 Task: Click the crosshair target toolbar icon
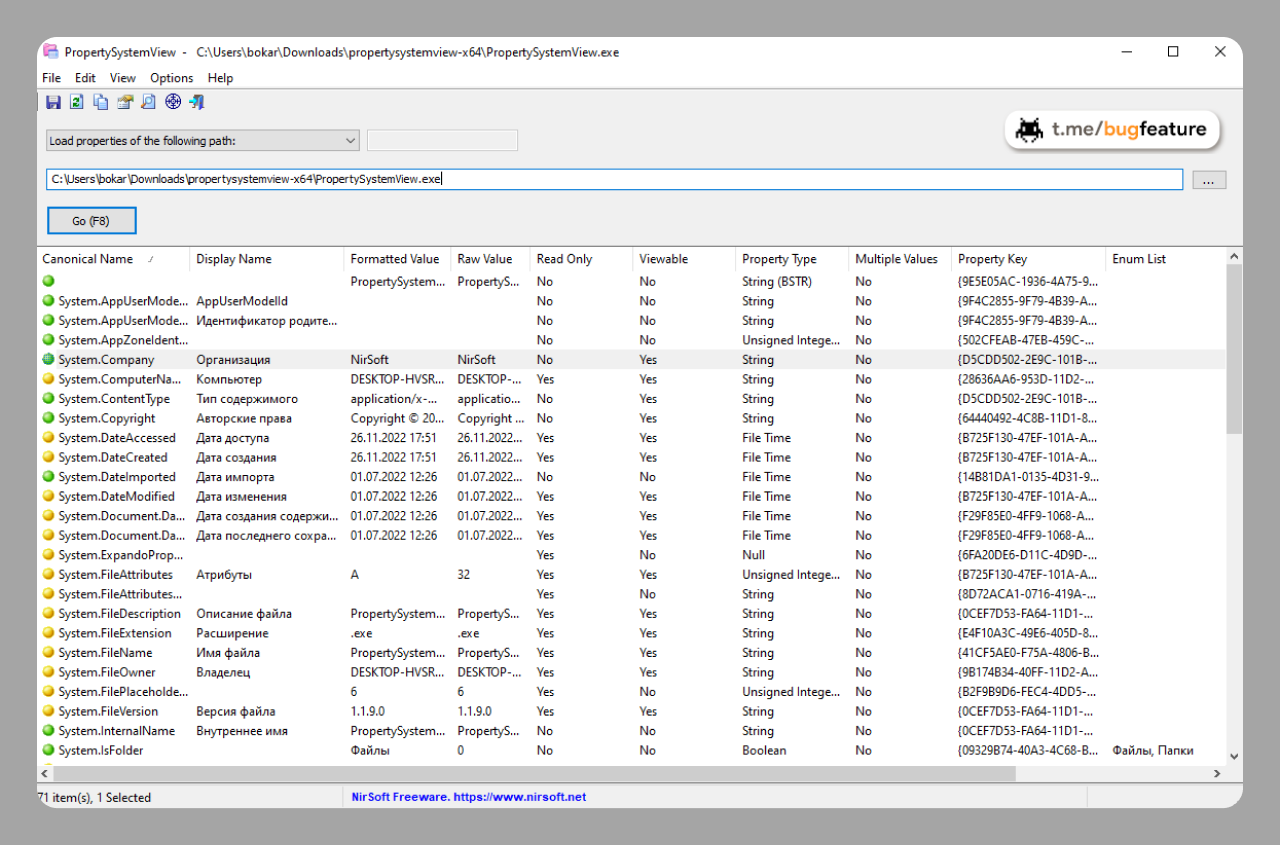173,102
